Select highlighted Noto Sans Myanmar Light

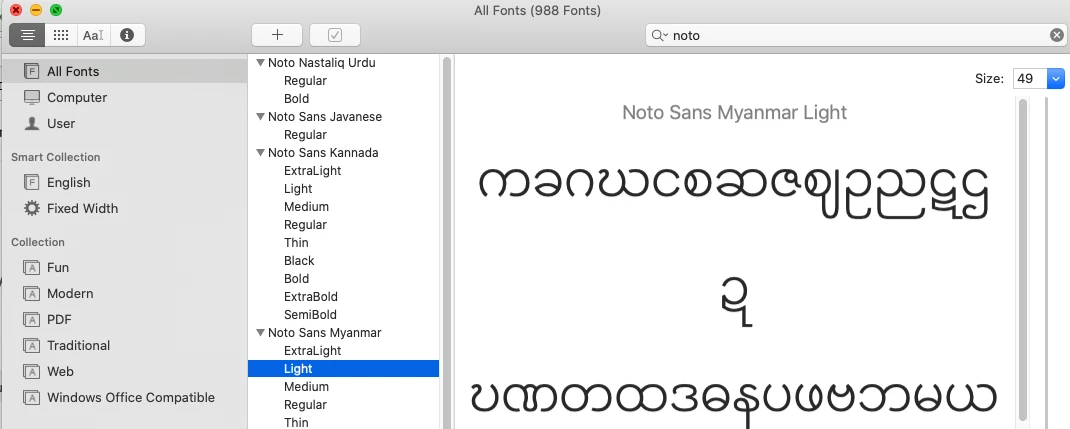coord(343,369)
